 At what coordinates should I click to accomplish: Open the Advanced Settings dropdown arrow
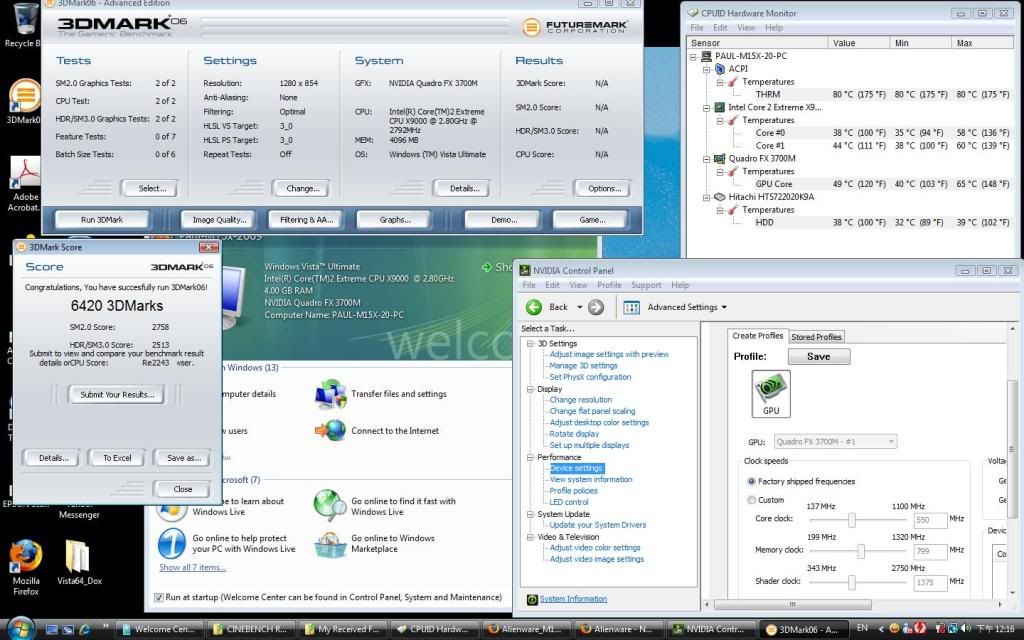click(x=724, y=308)
